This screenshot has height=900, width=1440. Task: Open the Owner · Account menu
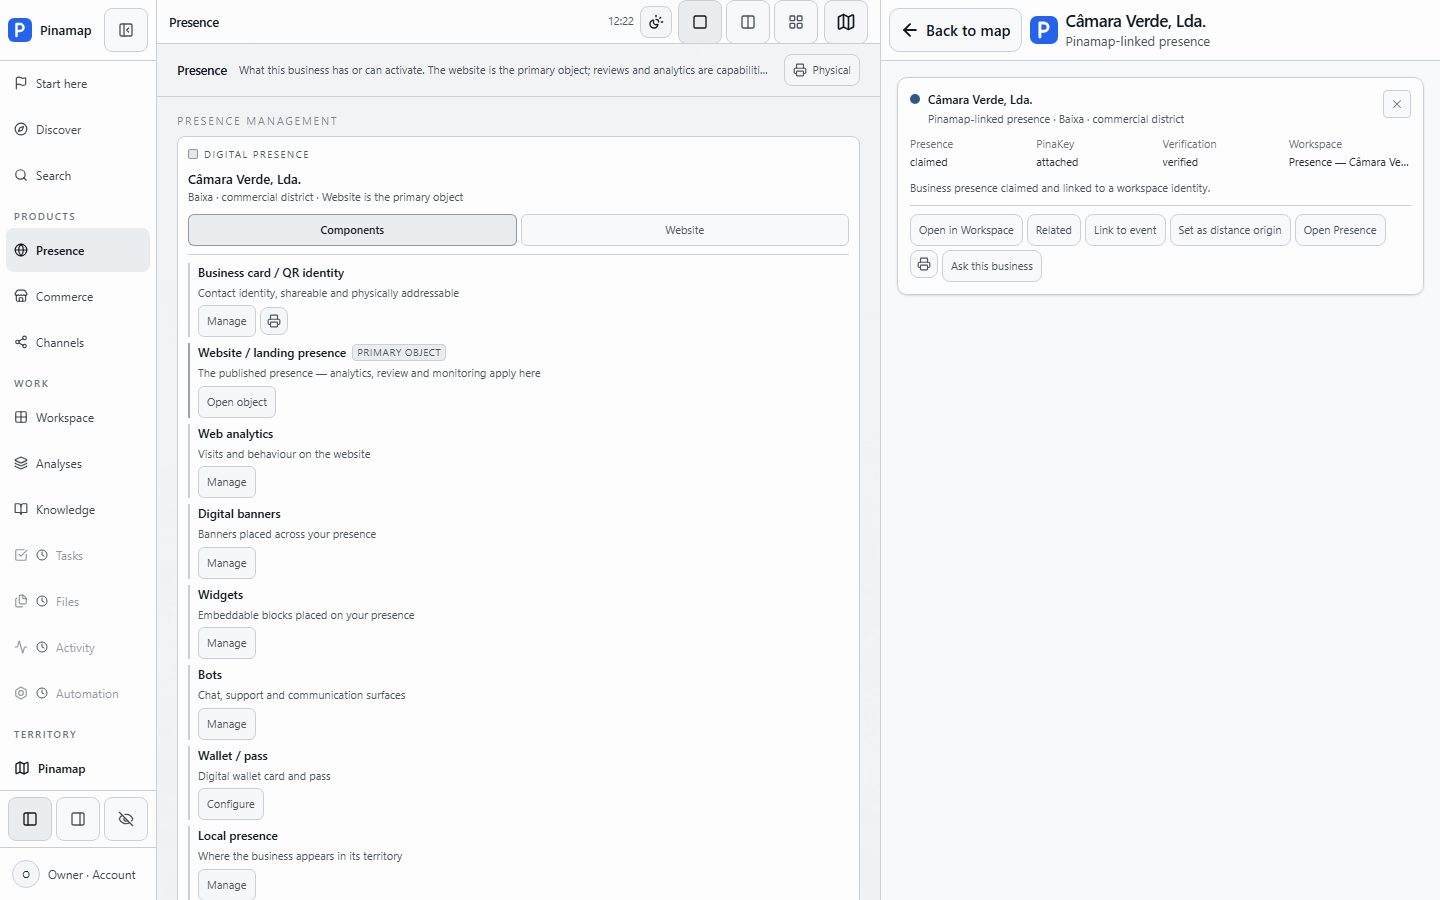(x=78, y=875)
